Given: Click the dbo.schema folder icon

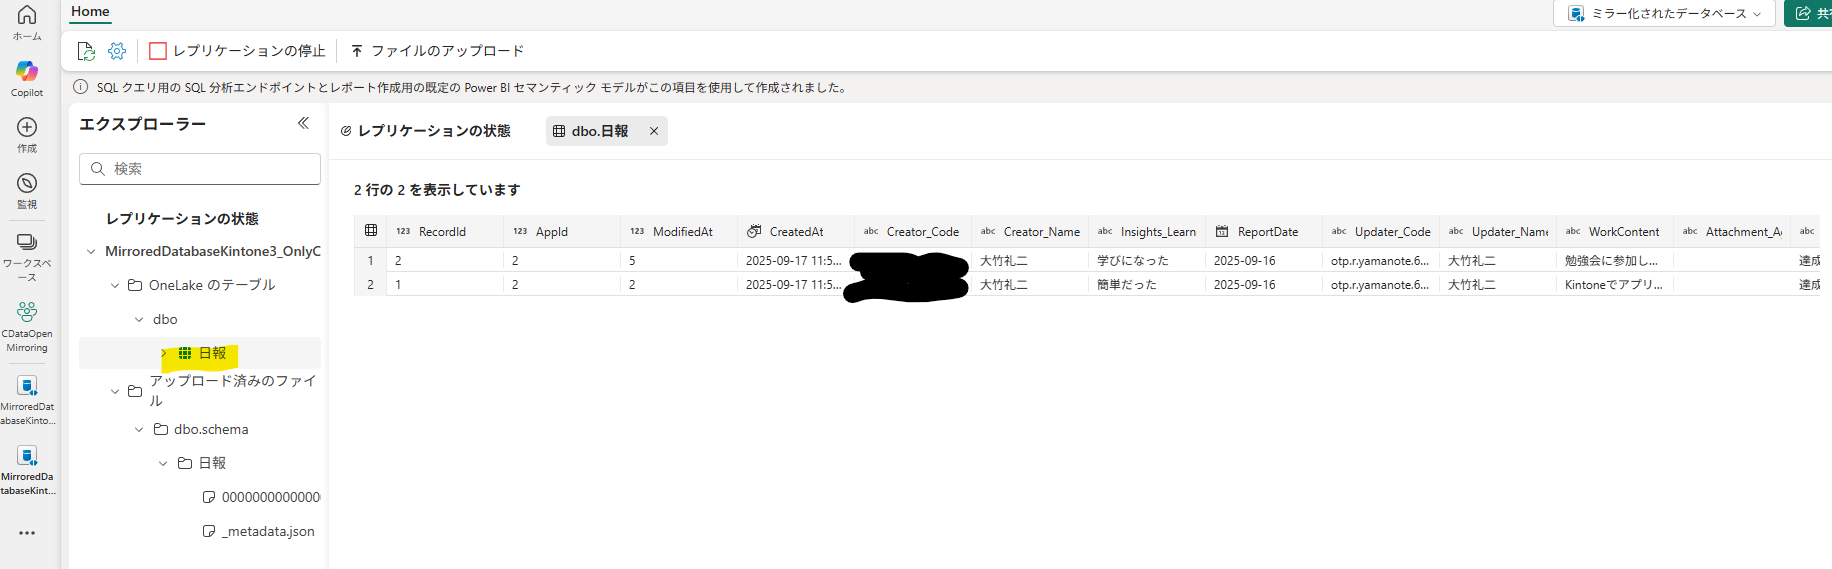Looking at the screenshot, I should (x=161, y=430).
